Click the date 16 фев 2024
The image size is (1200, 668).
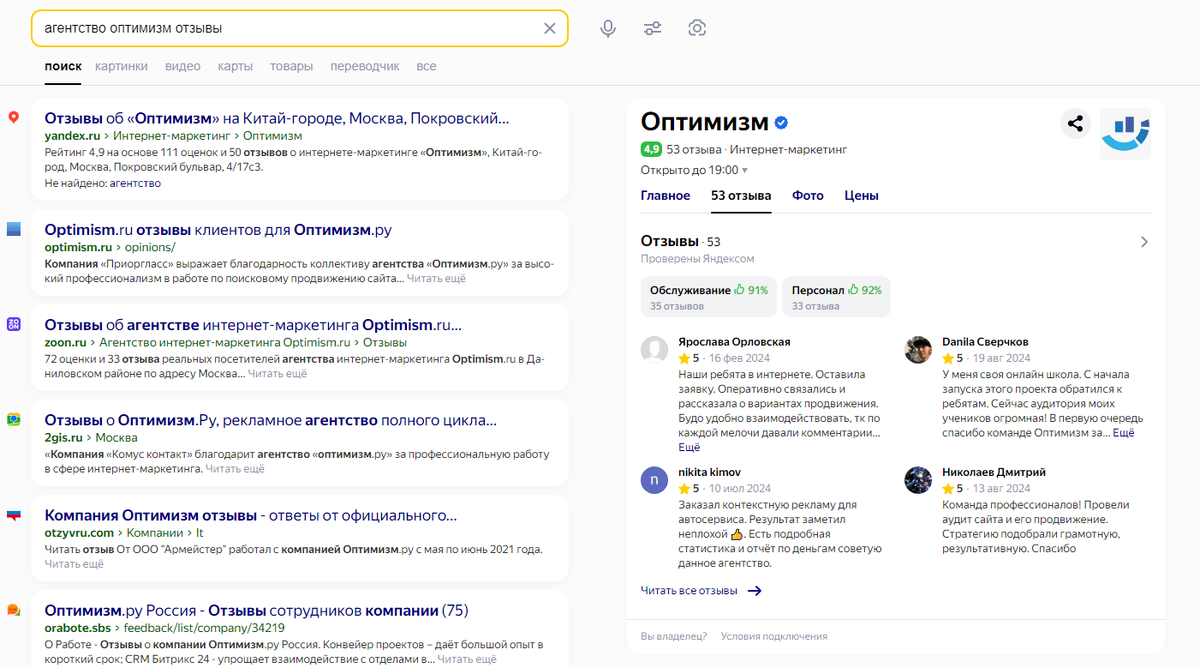click(740, 358)
